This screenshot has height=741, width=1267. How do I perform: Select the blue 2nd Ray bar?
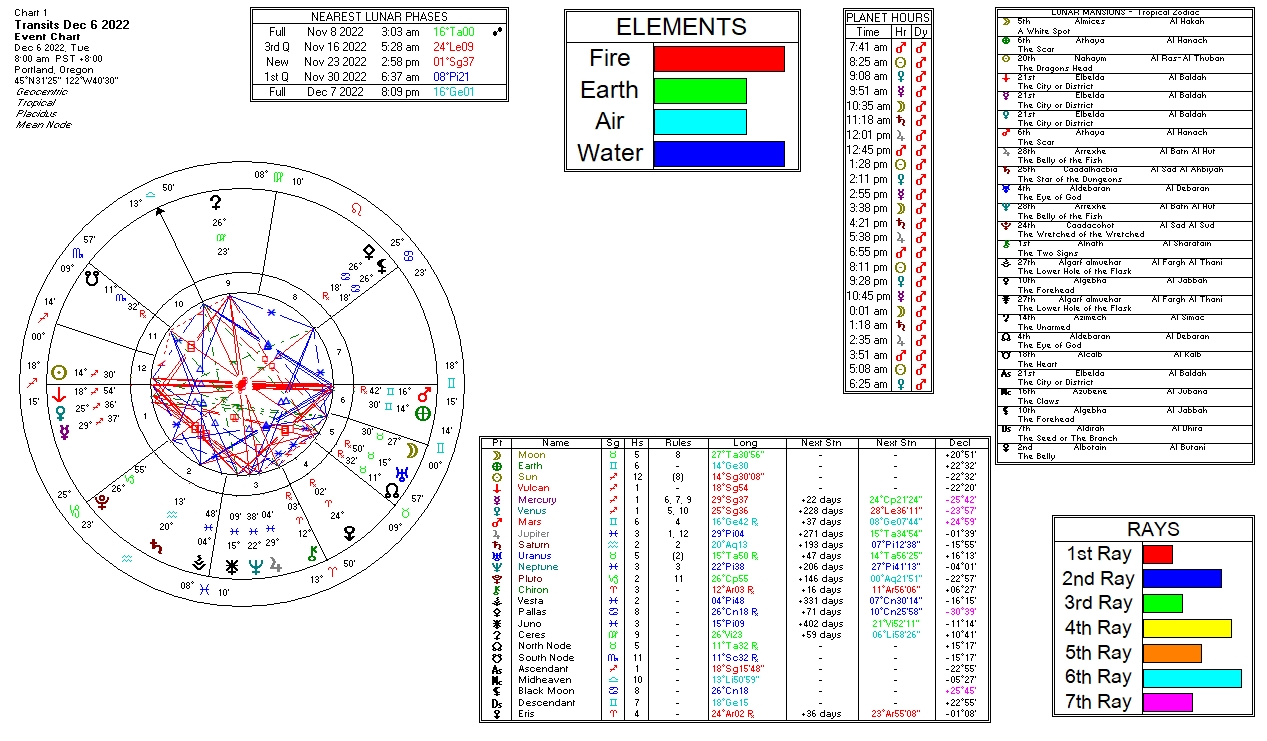(x=1182, y=579)
